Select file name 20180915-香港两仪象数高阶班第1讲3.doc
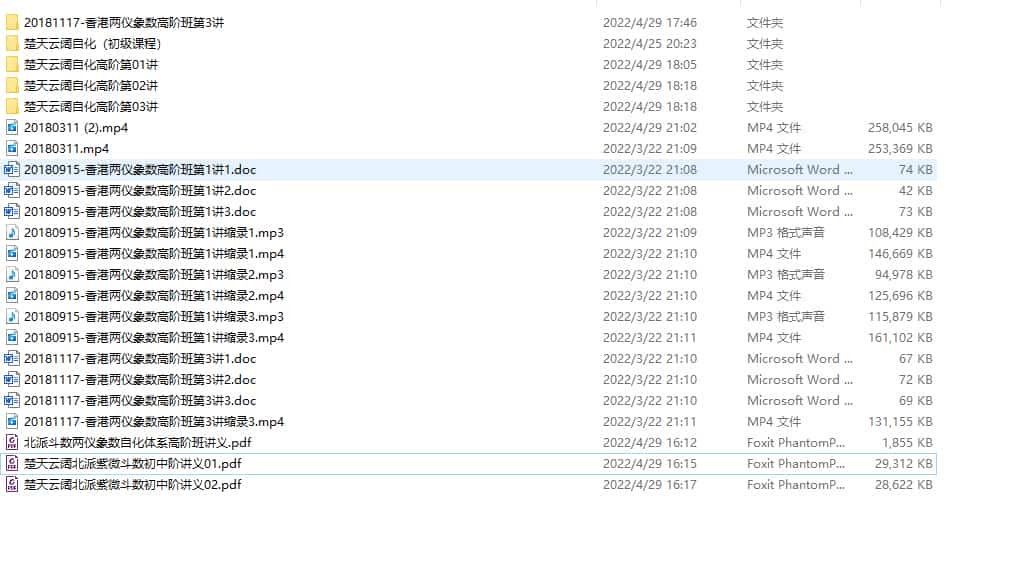 140,211
